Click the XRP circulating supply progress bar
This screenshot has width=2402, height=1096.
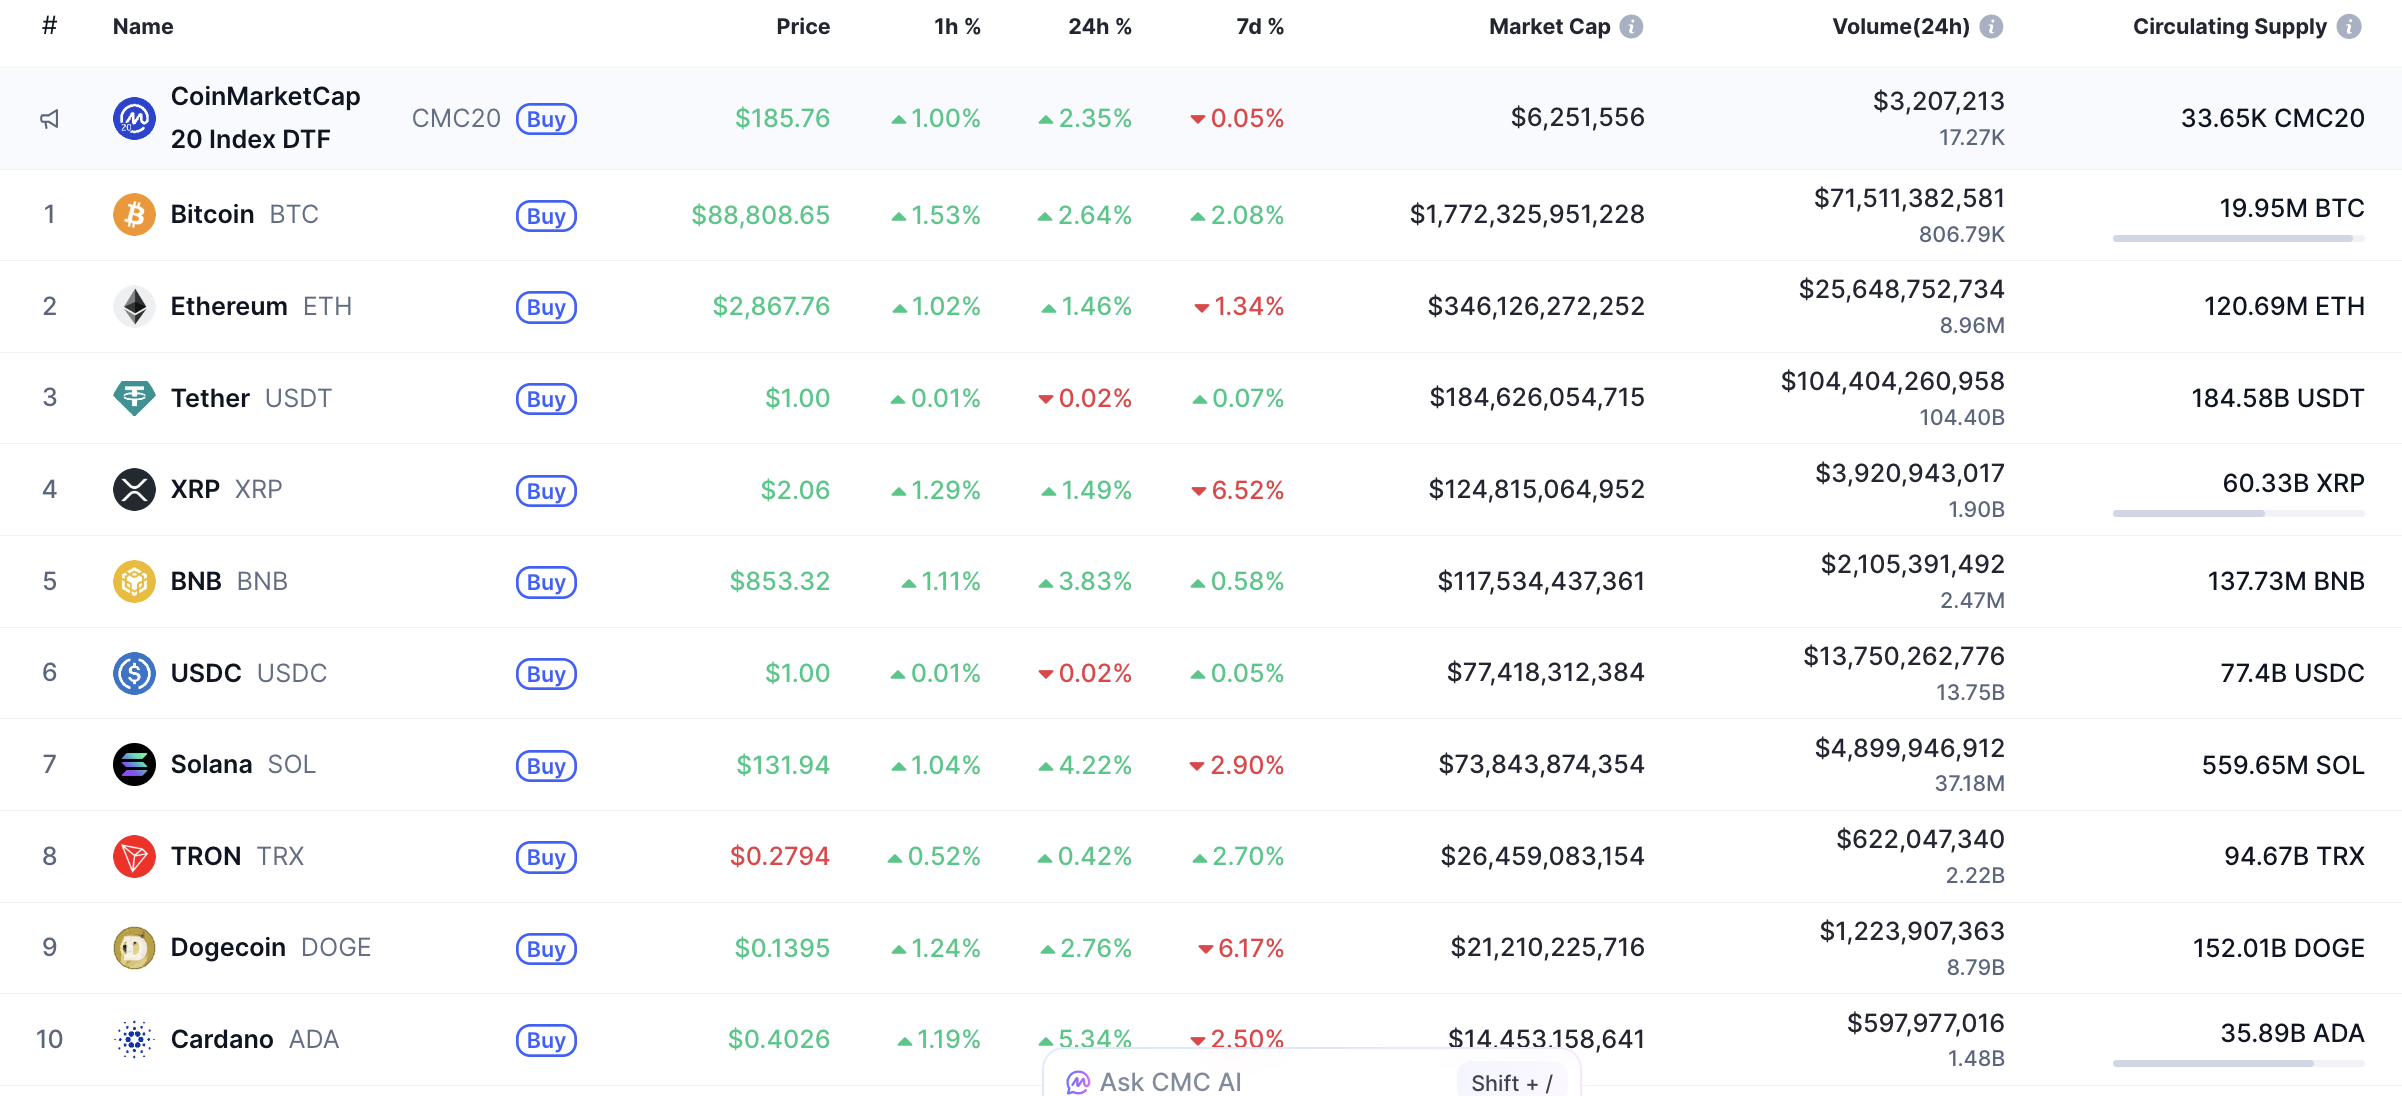[2238, 513]
